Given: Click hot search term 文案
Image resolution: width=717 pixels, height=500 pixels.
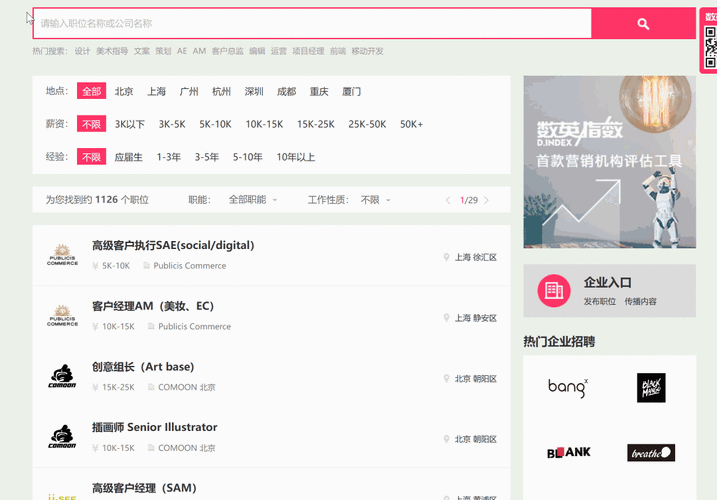Looking at the screenshot, I should click(142, 51).
